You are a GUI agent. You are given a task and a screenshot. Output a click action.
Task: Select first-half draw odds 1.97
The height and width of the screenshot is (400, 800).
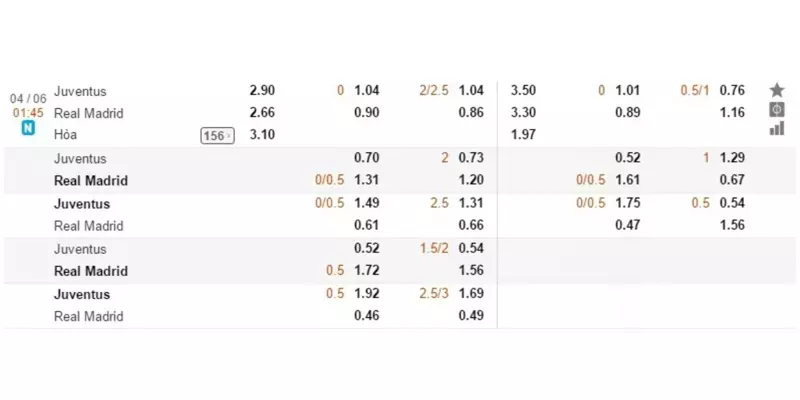(x=523, y=135)
